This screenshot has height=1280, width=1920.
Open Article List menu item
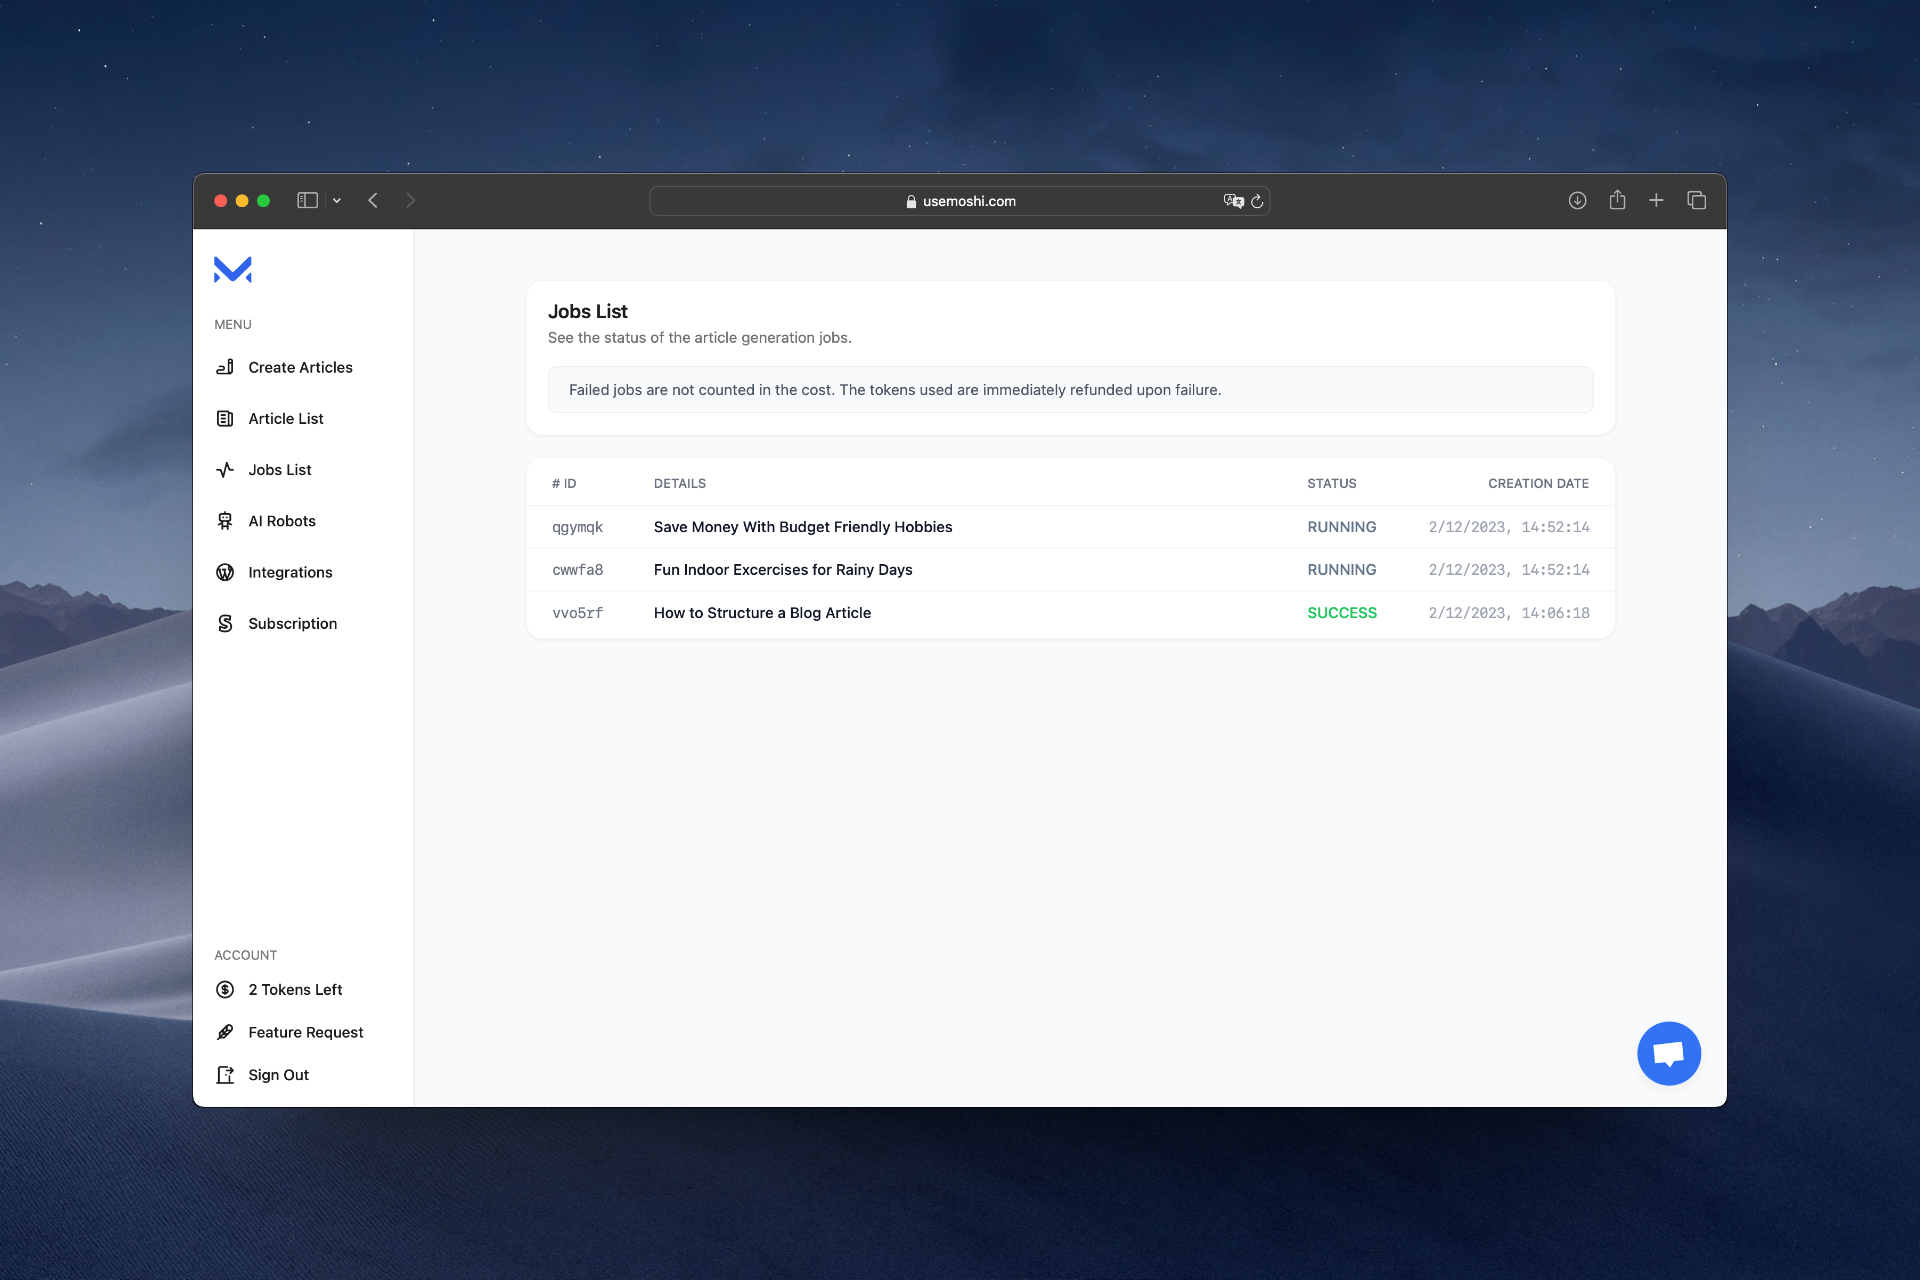click(x=285, y=418)
